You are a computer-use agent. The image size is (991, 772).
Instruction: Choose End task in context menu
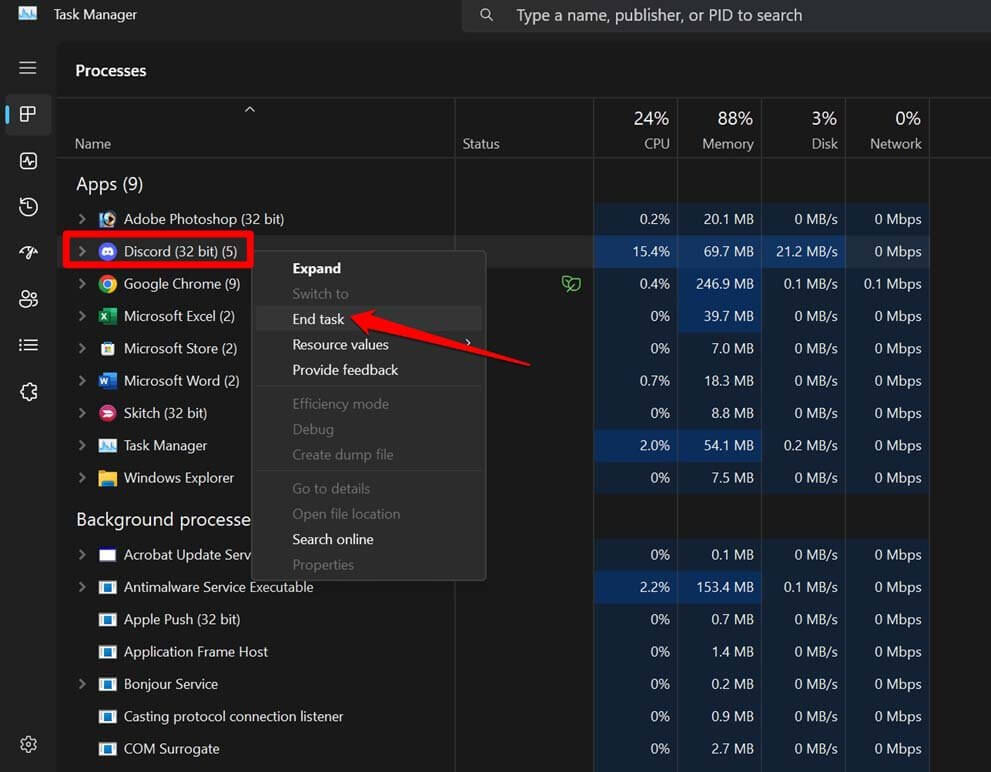tap(318, 319)
